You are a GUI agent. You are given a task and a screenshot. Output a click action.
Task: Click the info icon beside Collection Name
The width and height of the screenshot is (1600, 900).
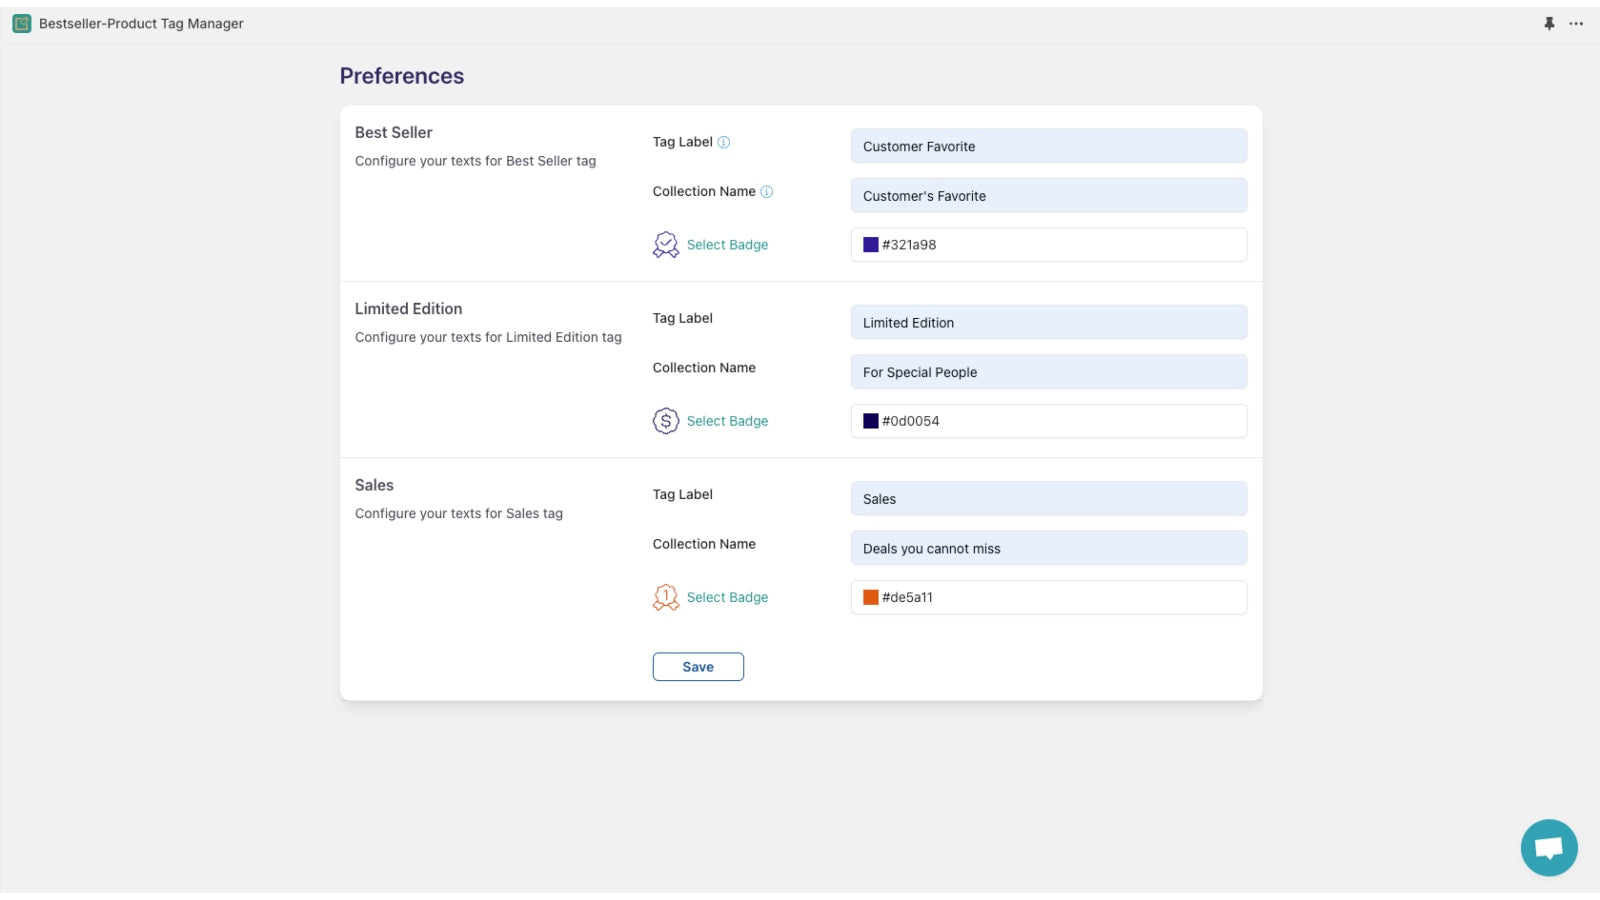pyautogui.click(x=766, y=191)
